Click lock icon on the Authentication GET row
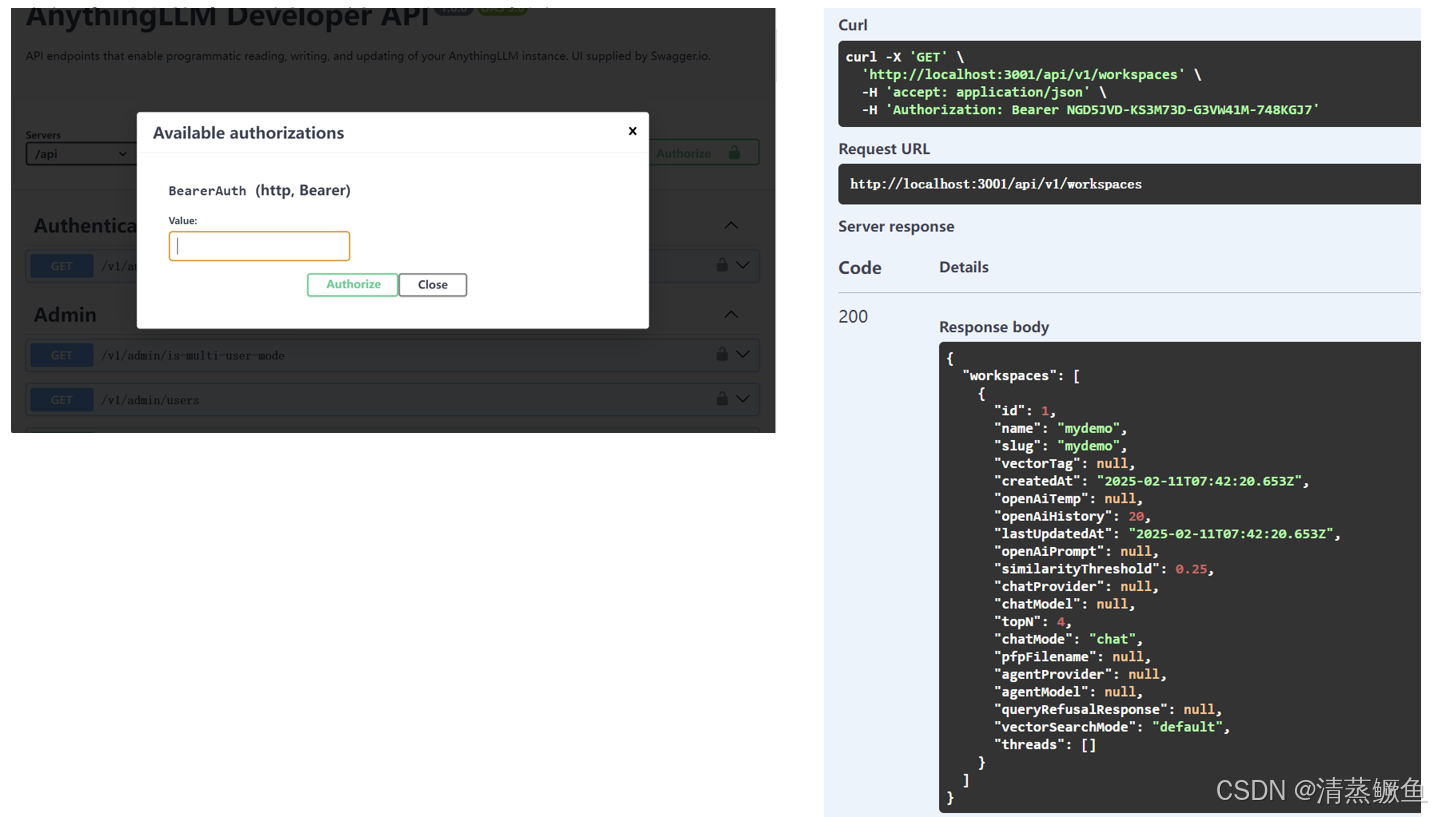The image size is (1432, 817). tap(721, 265)
